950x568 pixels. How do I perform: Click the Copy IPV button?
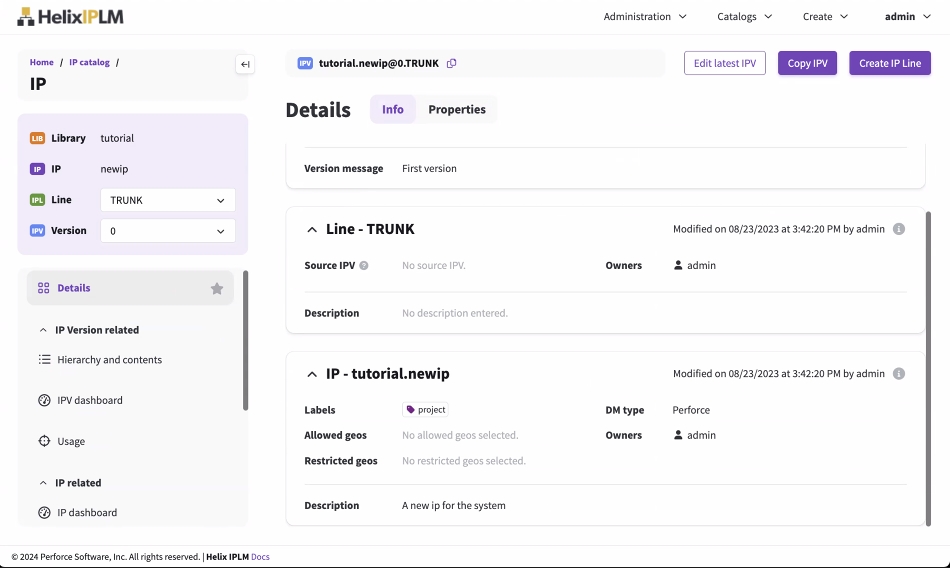[807, 63]
